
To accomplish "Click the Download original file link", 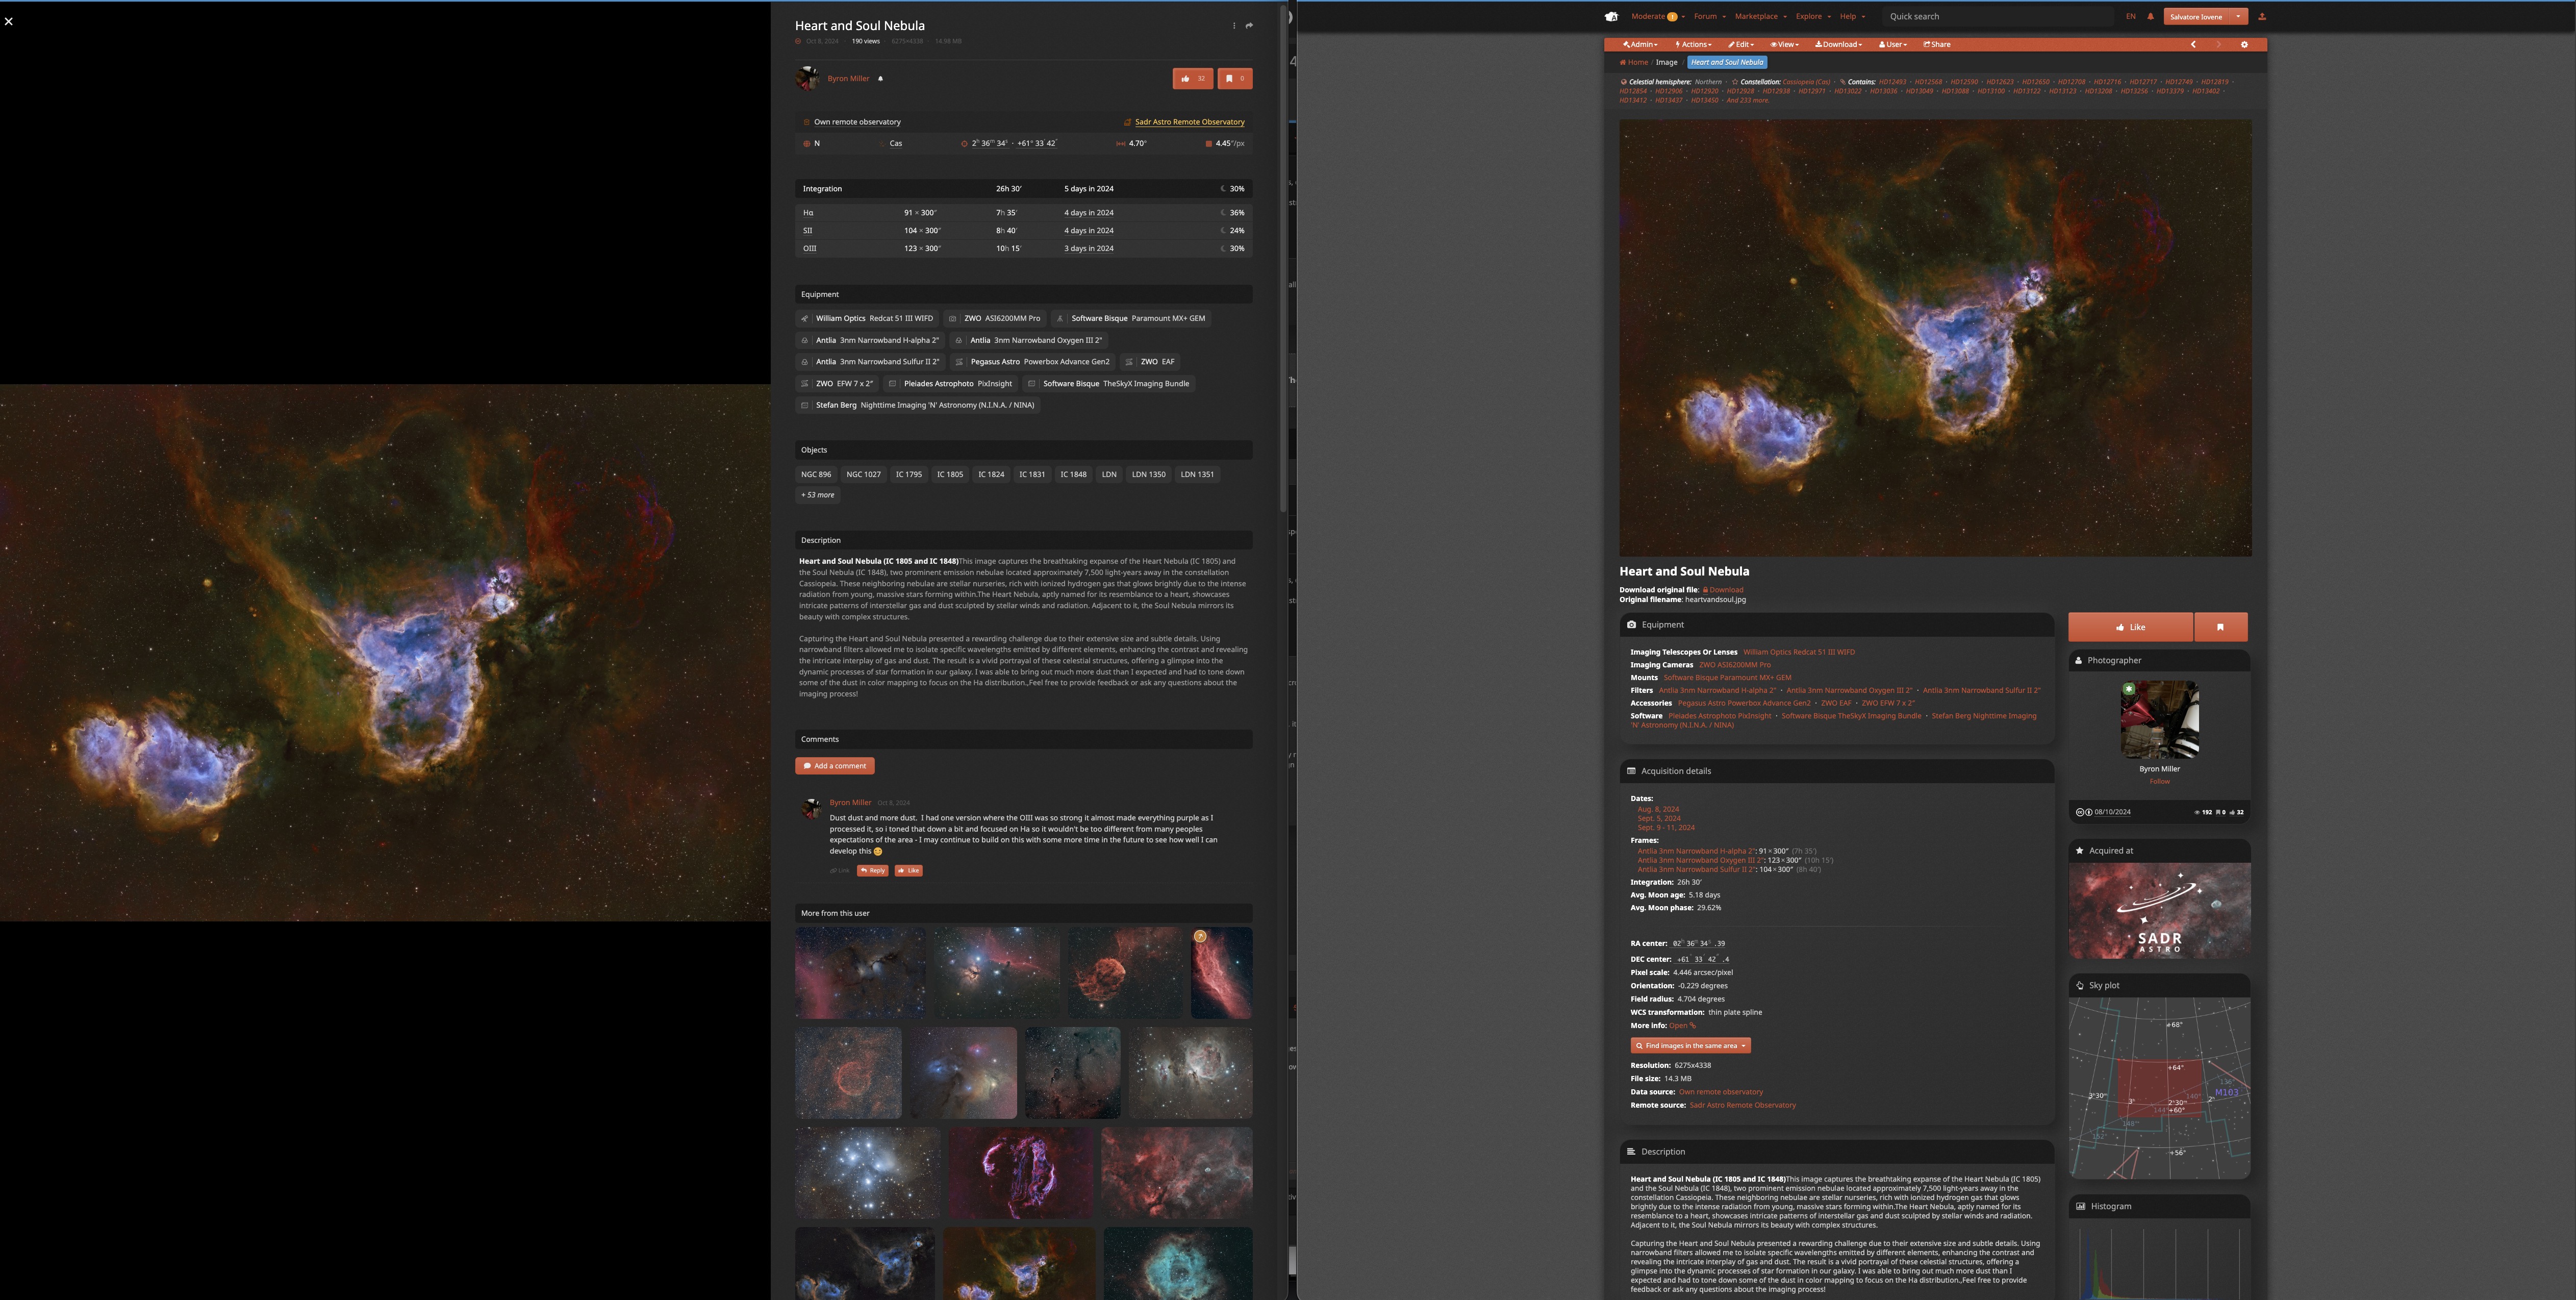I will coord(1723,590).
